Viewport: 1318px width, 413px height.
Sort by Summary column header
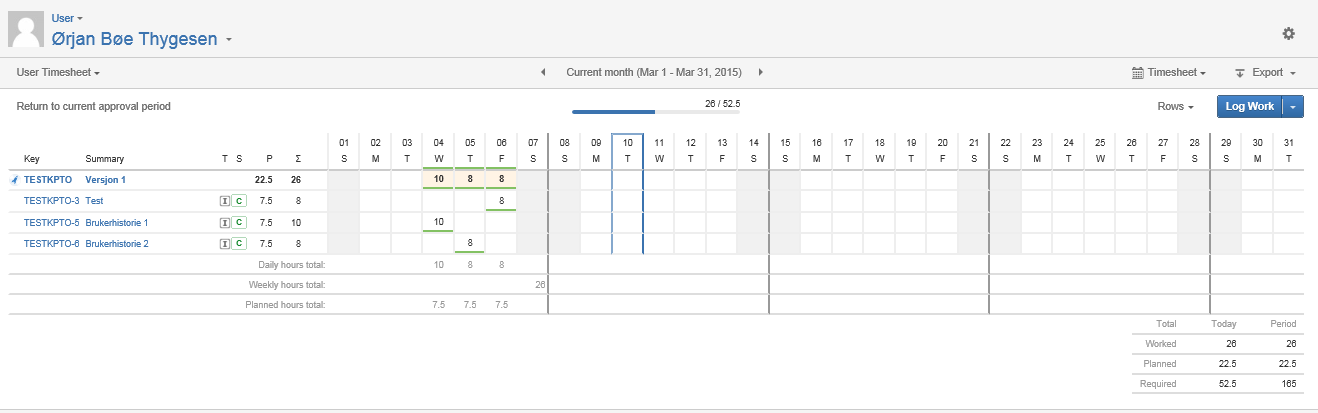tap(105, 159)
